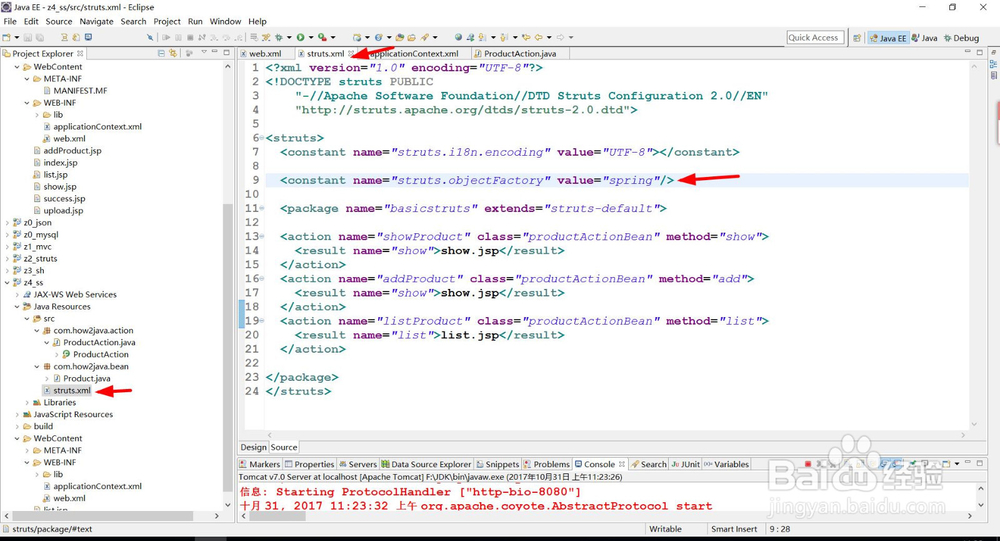Viewport: 1000px width, 541px height.
Task: Open the Window menu
Action: pos(225,21)
